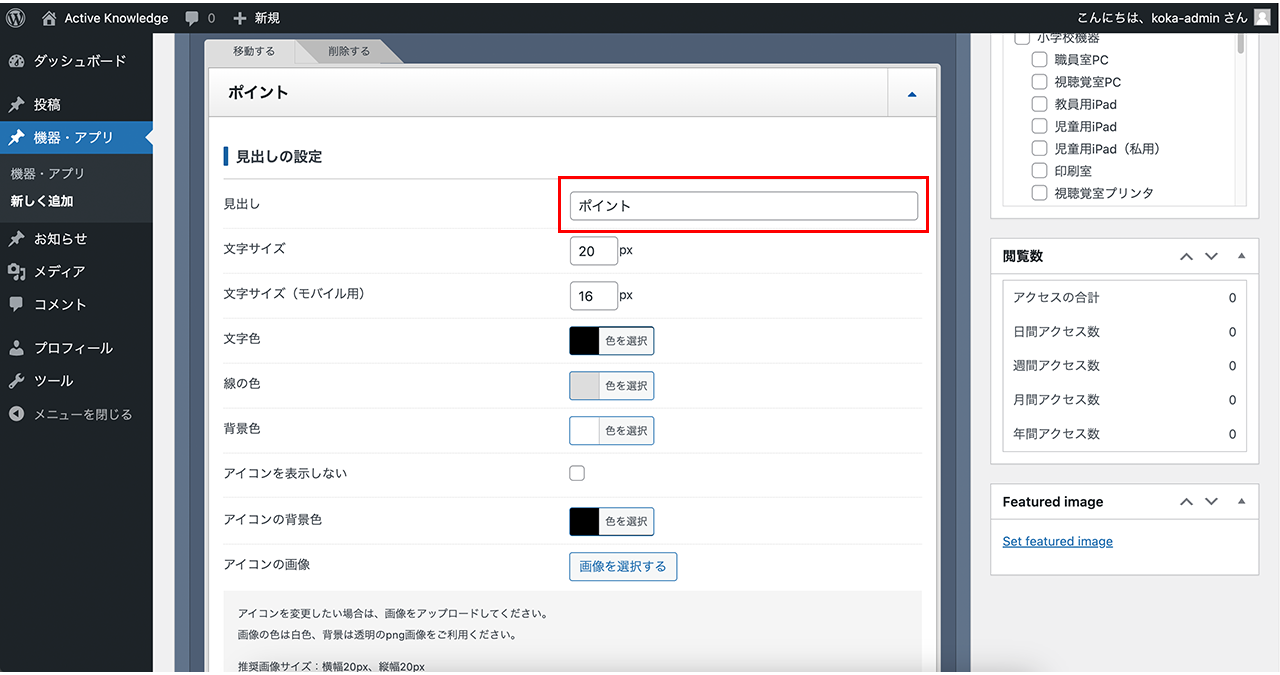This screenshot has height=675, width=1280.
Task: Check the 児童用iPad checkbox
Action: tap(1039, 126)
